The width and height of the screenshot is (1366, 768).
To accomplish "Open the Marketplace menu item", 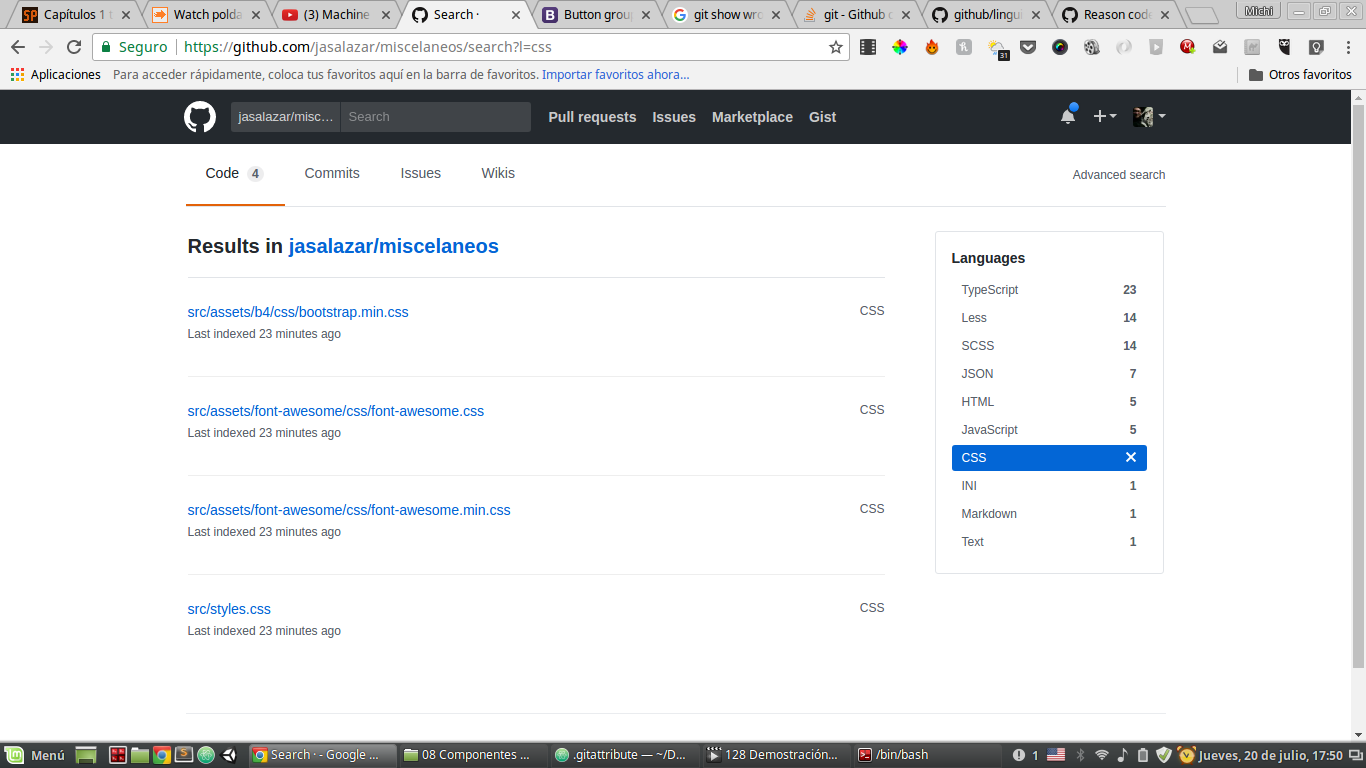I will point(752,117).
